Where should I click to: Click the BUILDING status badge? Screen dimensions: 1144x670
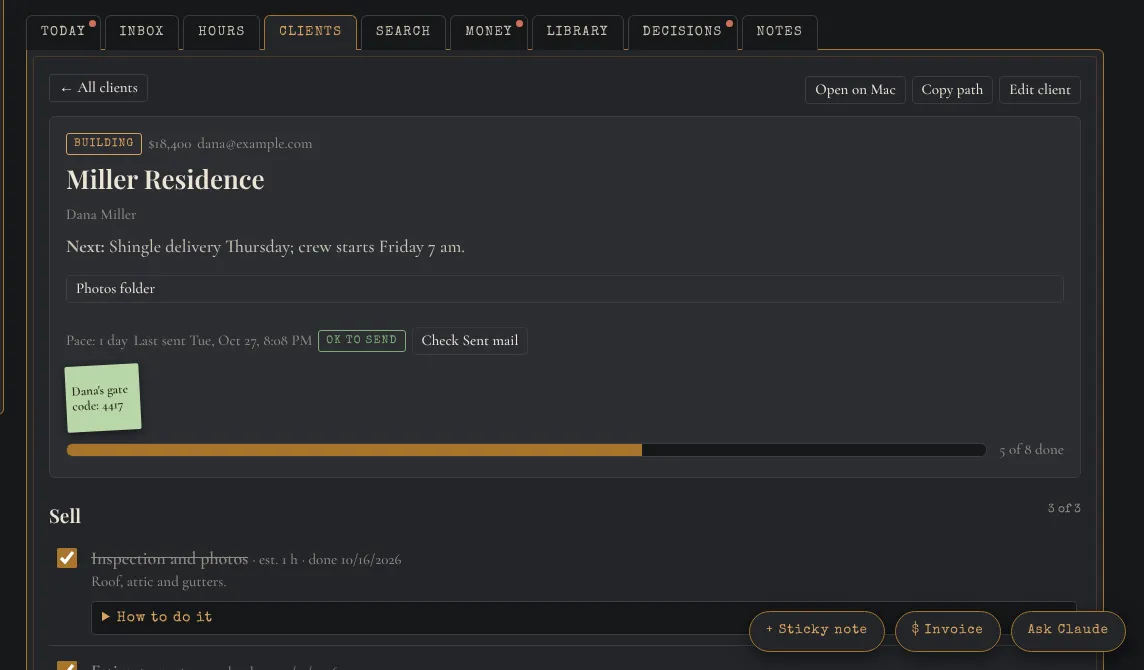click(x=104, y=143)
